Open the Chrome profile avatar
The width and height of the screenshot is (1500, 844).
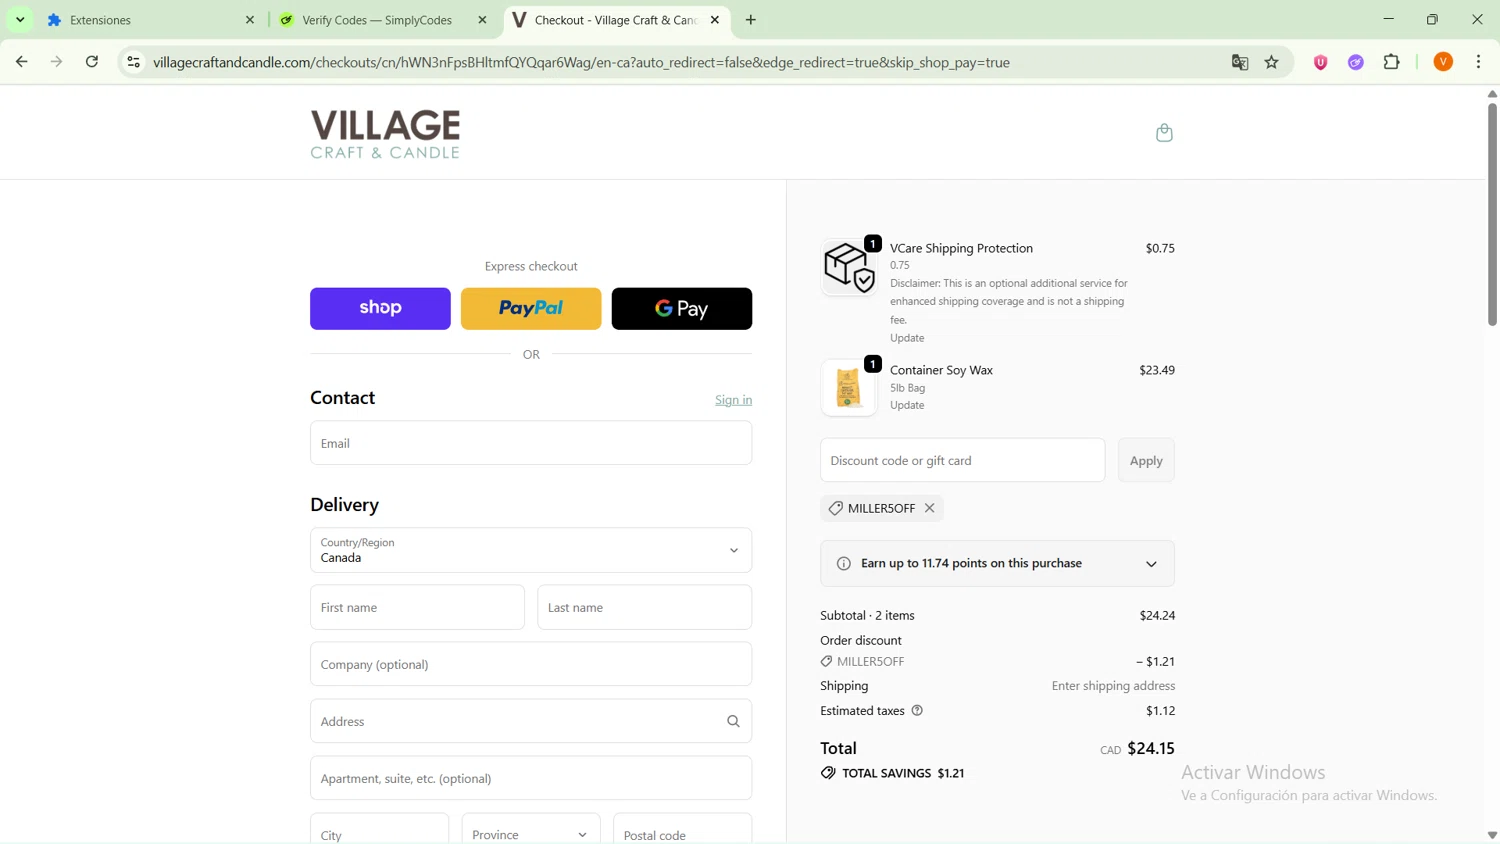[1443, 62]
